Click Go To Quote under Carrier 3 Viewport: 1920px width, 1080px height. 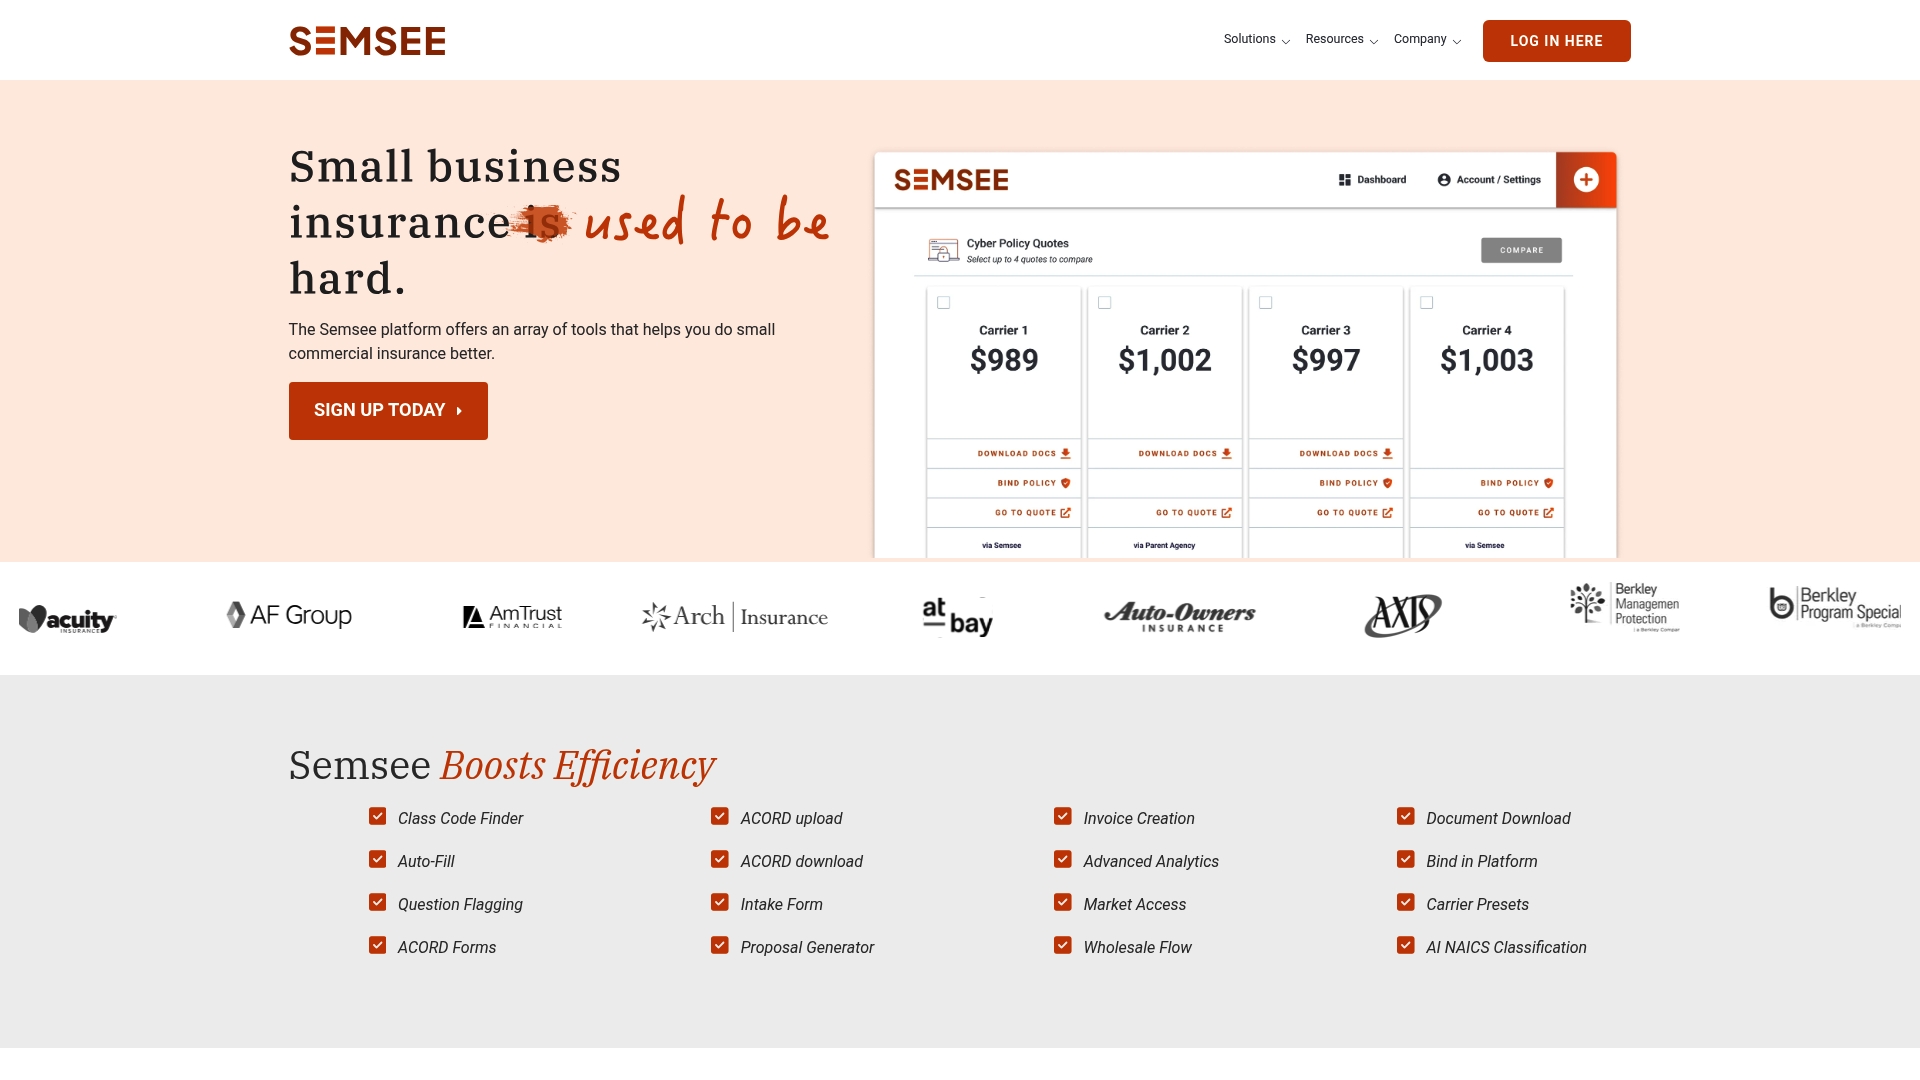pyautogui.click(x=1355, y=513)
